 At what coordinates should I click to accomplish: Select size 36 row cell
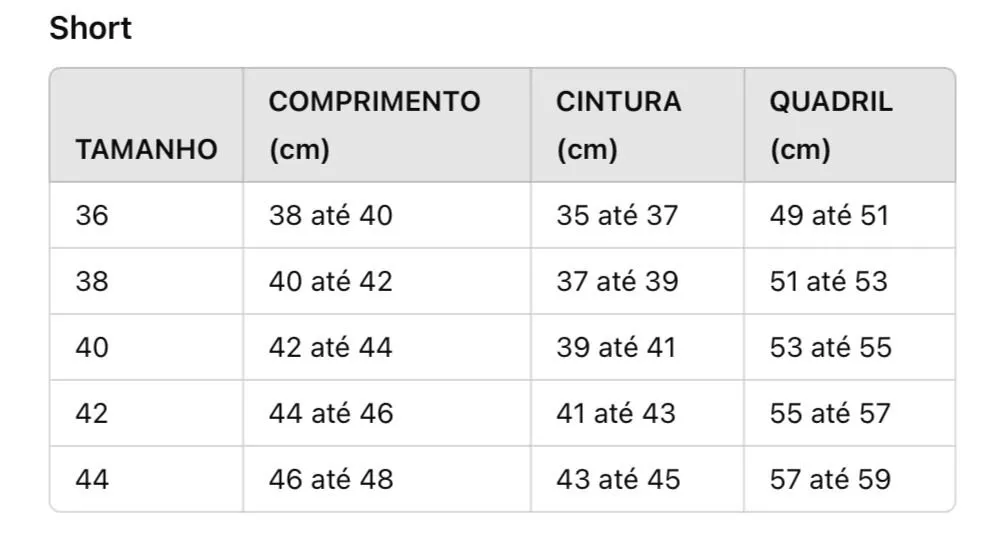coord(146,215)
